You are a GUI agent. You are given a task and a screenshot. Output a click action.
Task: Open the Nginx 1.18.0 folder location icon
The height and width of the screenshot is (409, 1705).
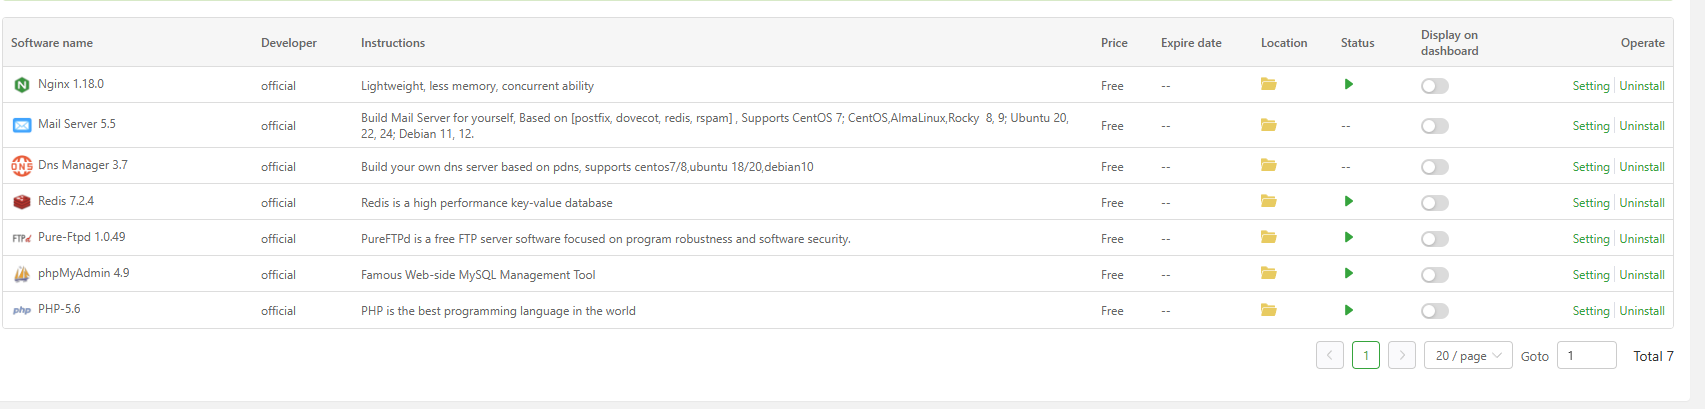click(x=1268, y=85)
